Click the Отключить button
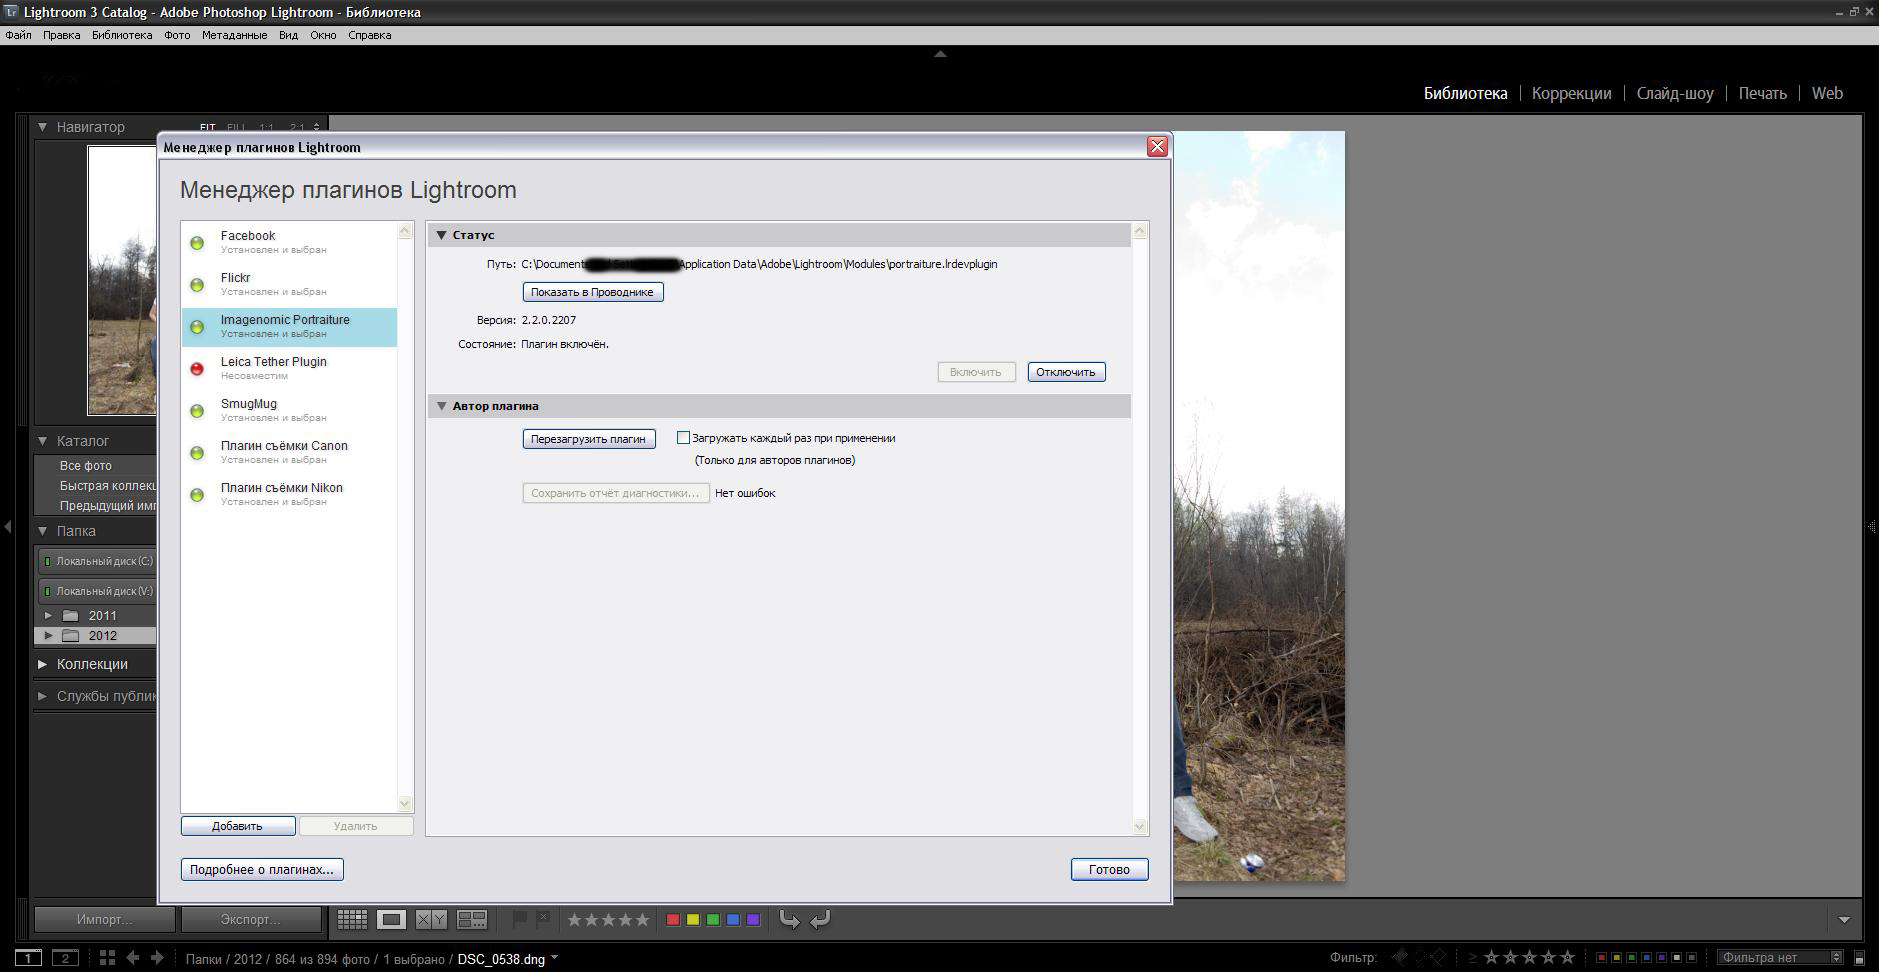The height and width of the screenshot is (972, 1879). click(1065, 372)
